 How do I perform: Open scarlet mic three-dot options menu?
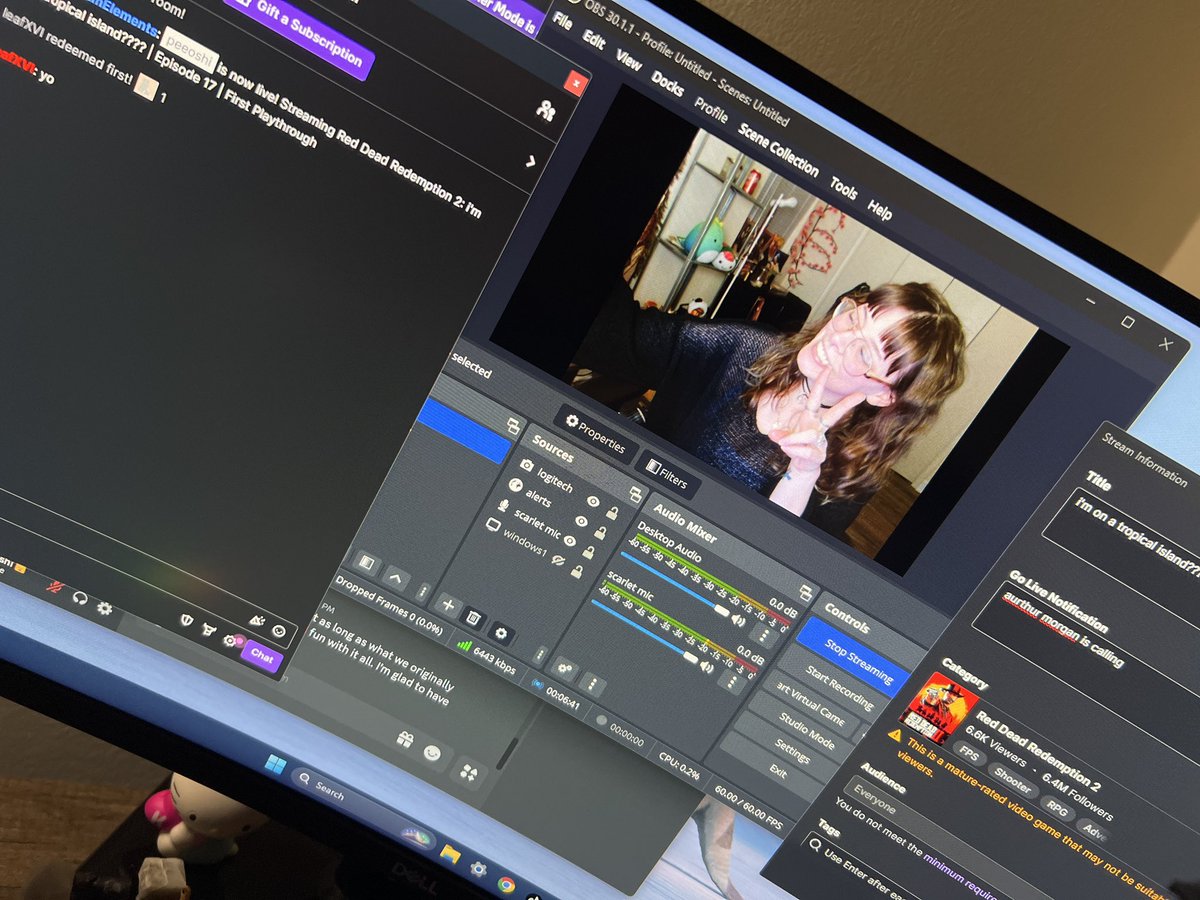click(x=734, y=683)
